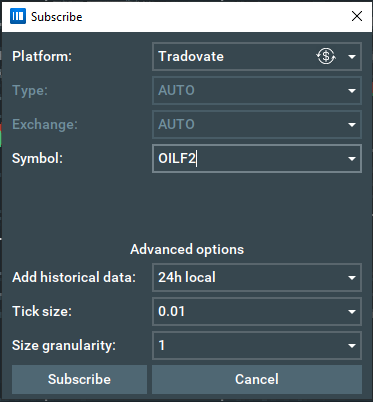Expand the Exchange AUTO dropdown
Image resolution: width=373 pixels, height=402 pixels.
point(352,125)
